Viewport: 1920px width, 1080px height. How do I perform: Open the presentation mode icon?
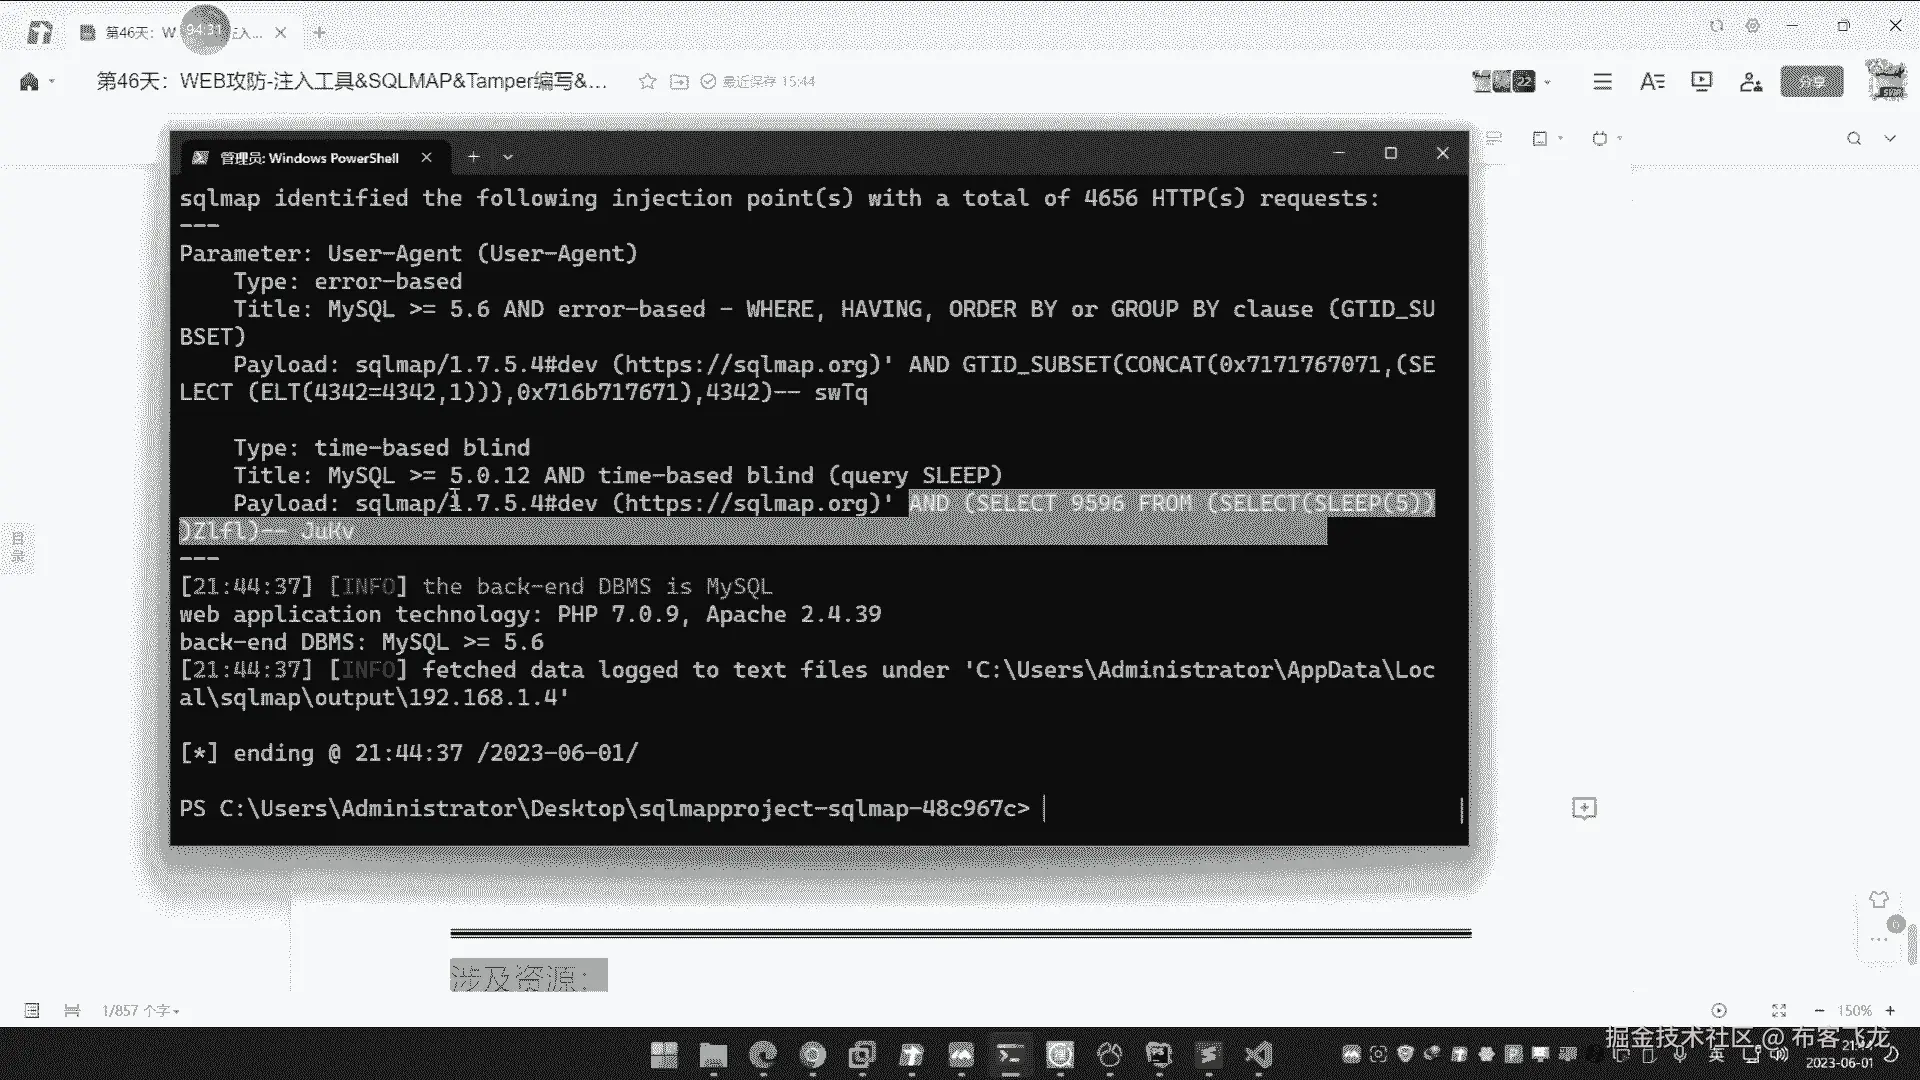click(1701, 81)
